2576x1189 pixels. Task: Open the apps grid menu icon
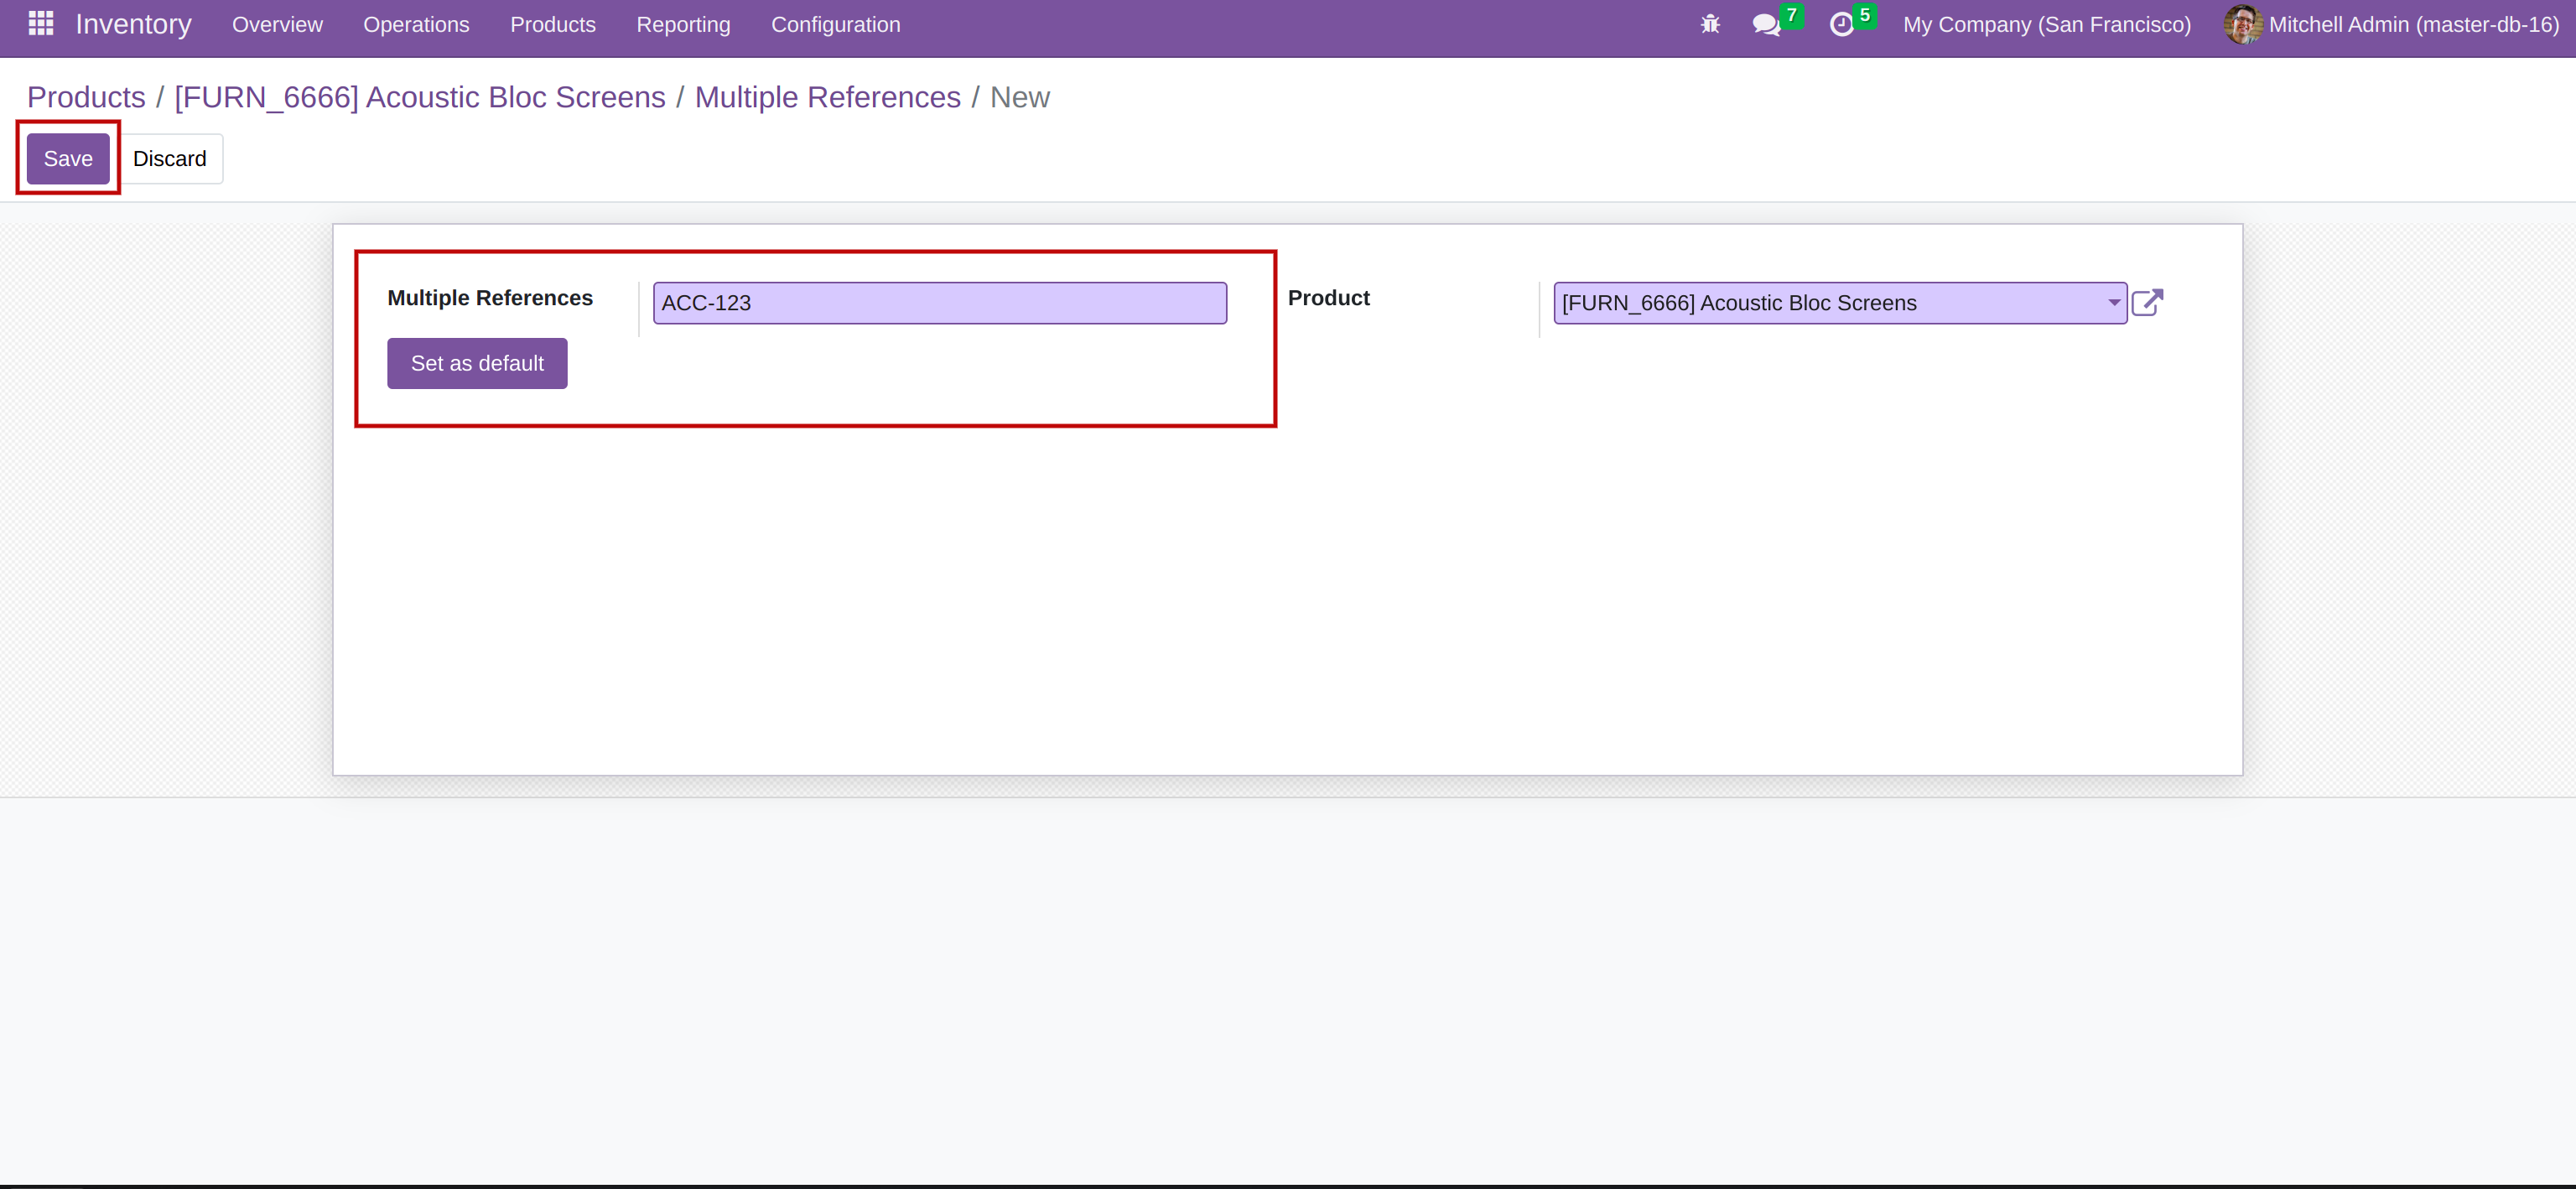pos(40,24)
